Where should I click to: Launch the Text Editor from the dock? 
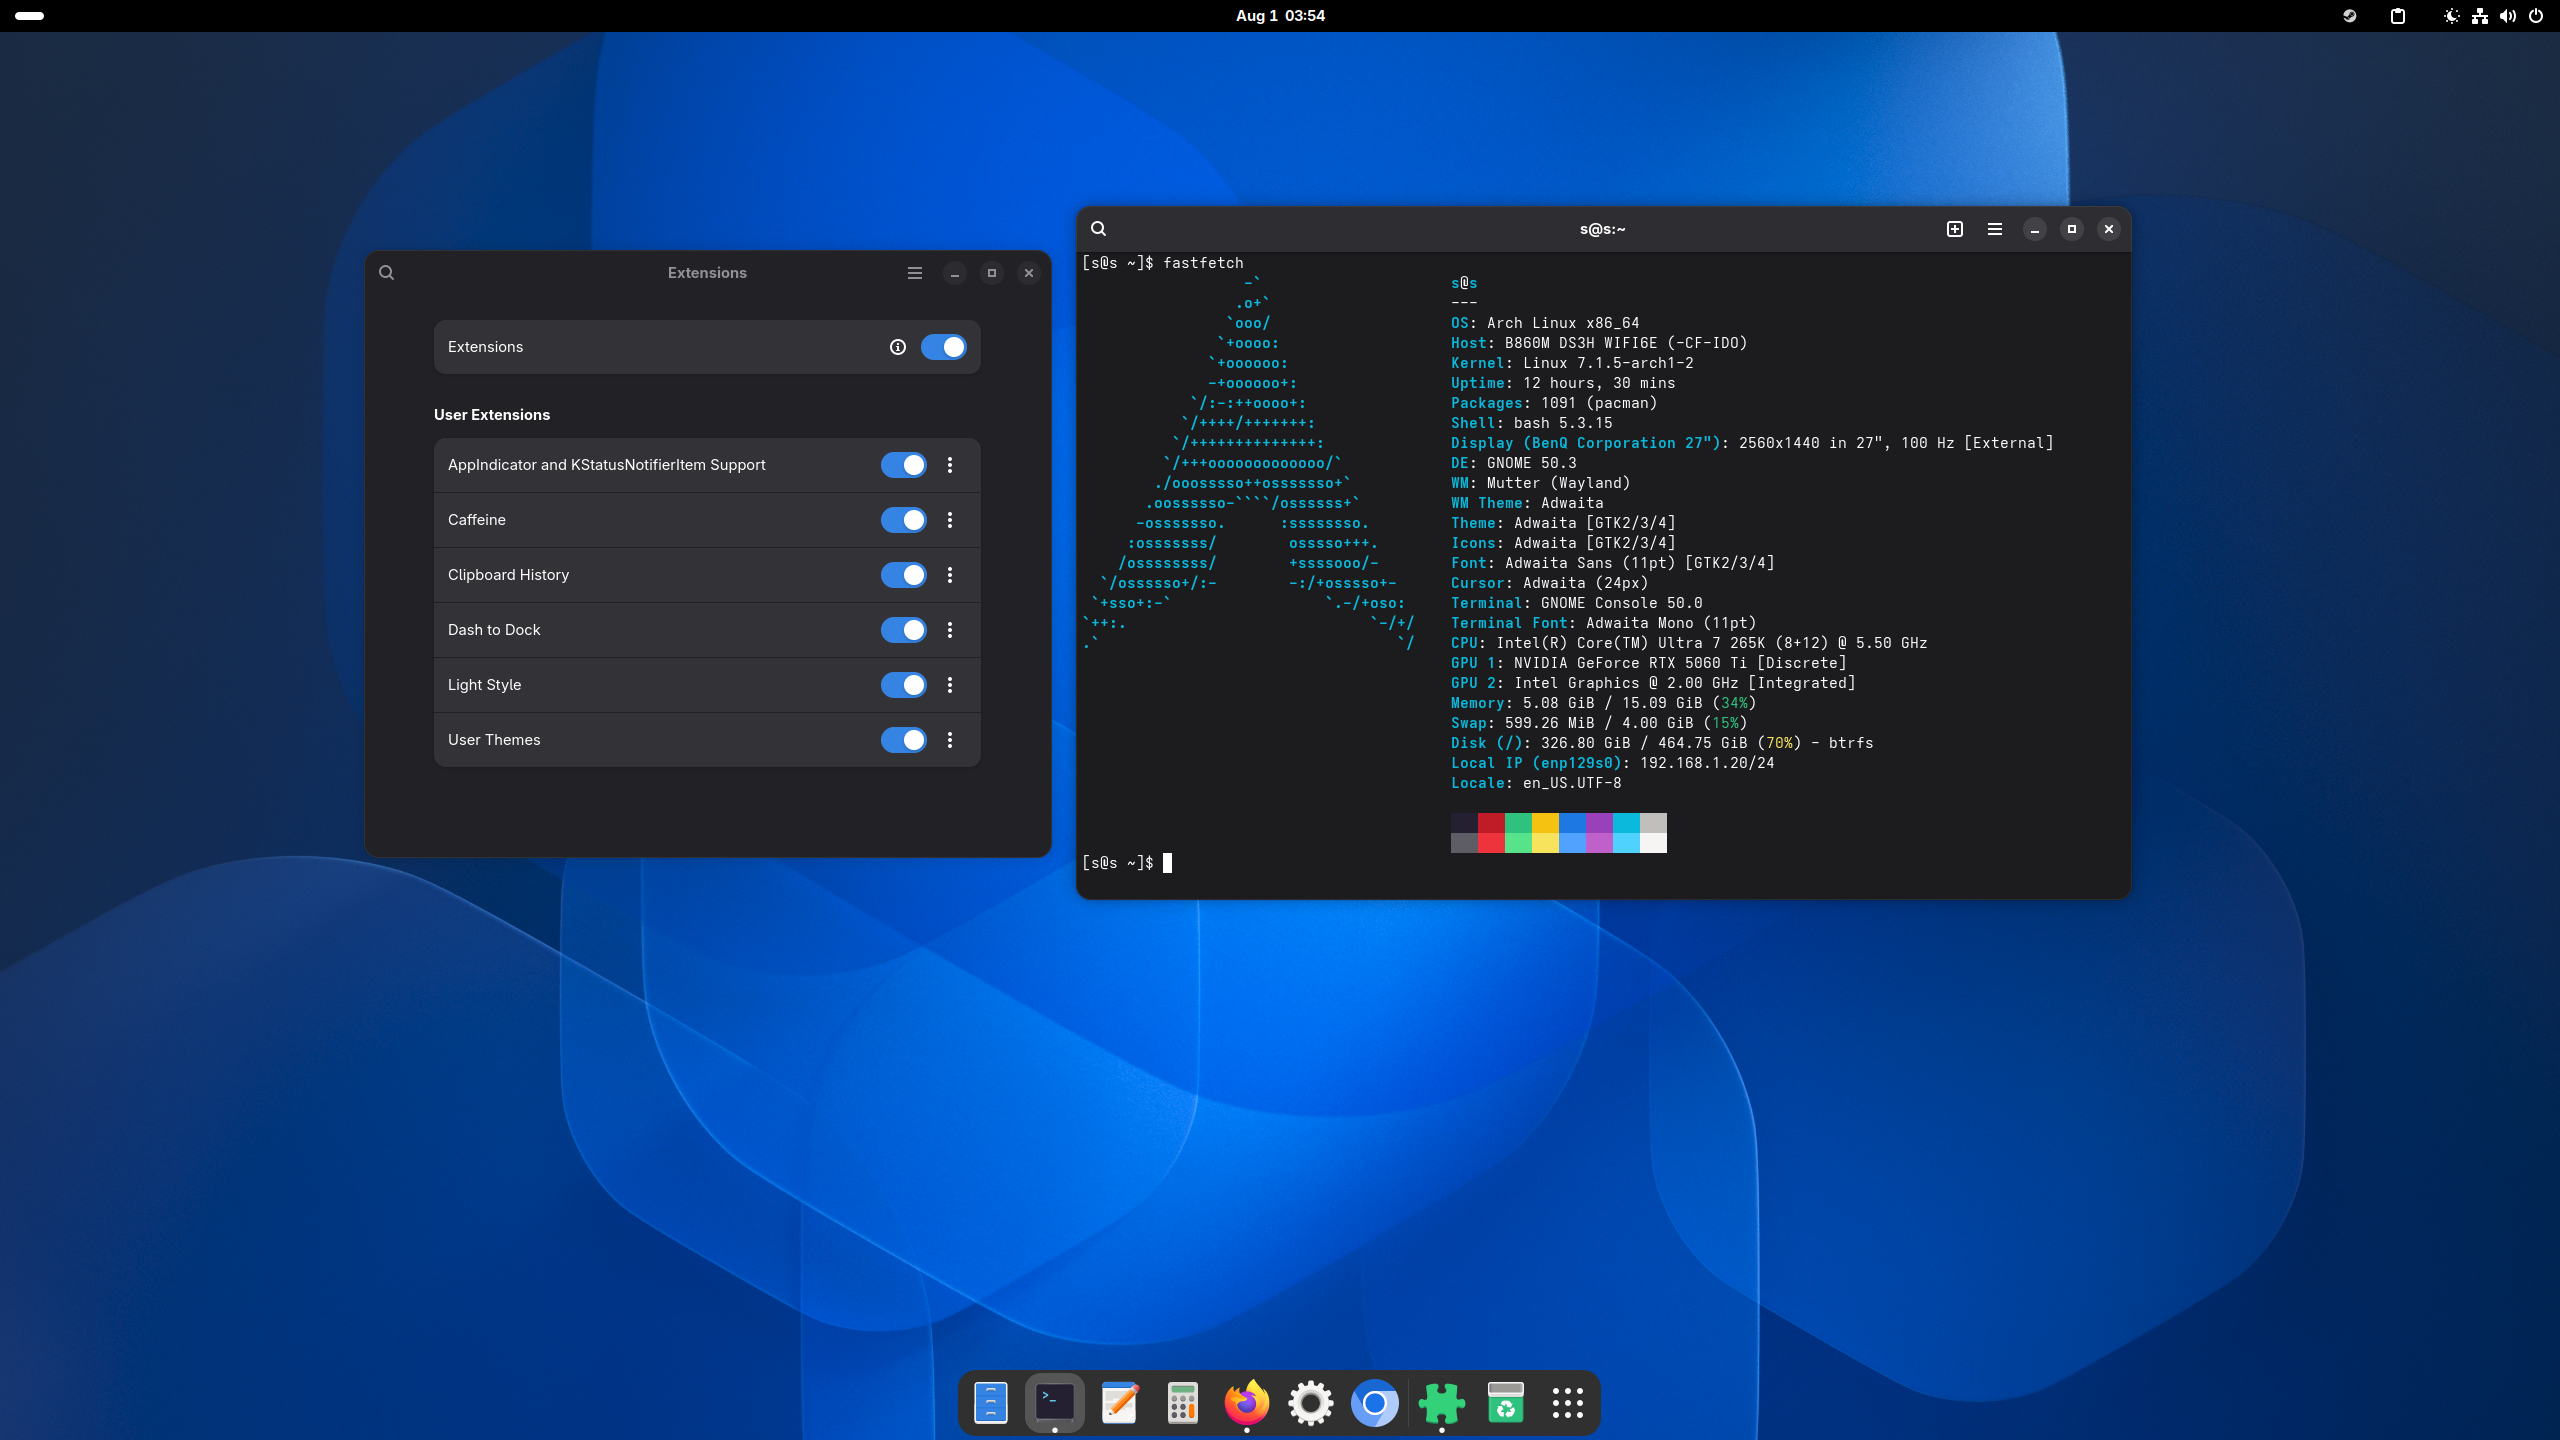coord(1119,1403)
